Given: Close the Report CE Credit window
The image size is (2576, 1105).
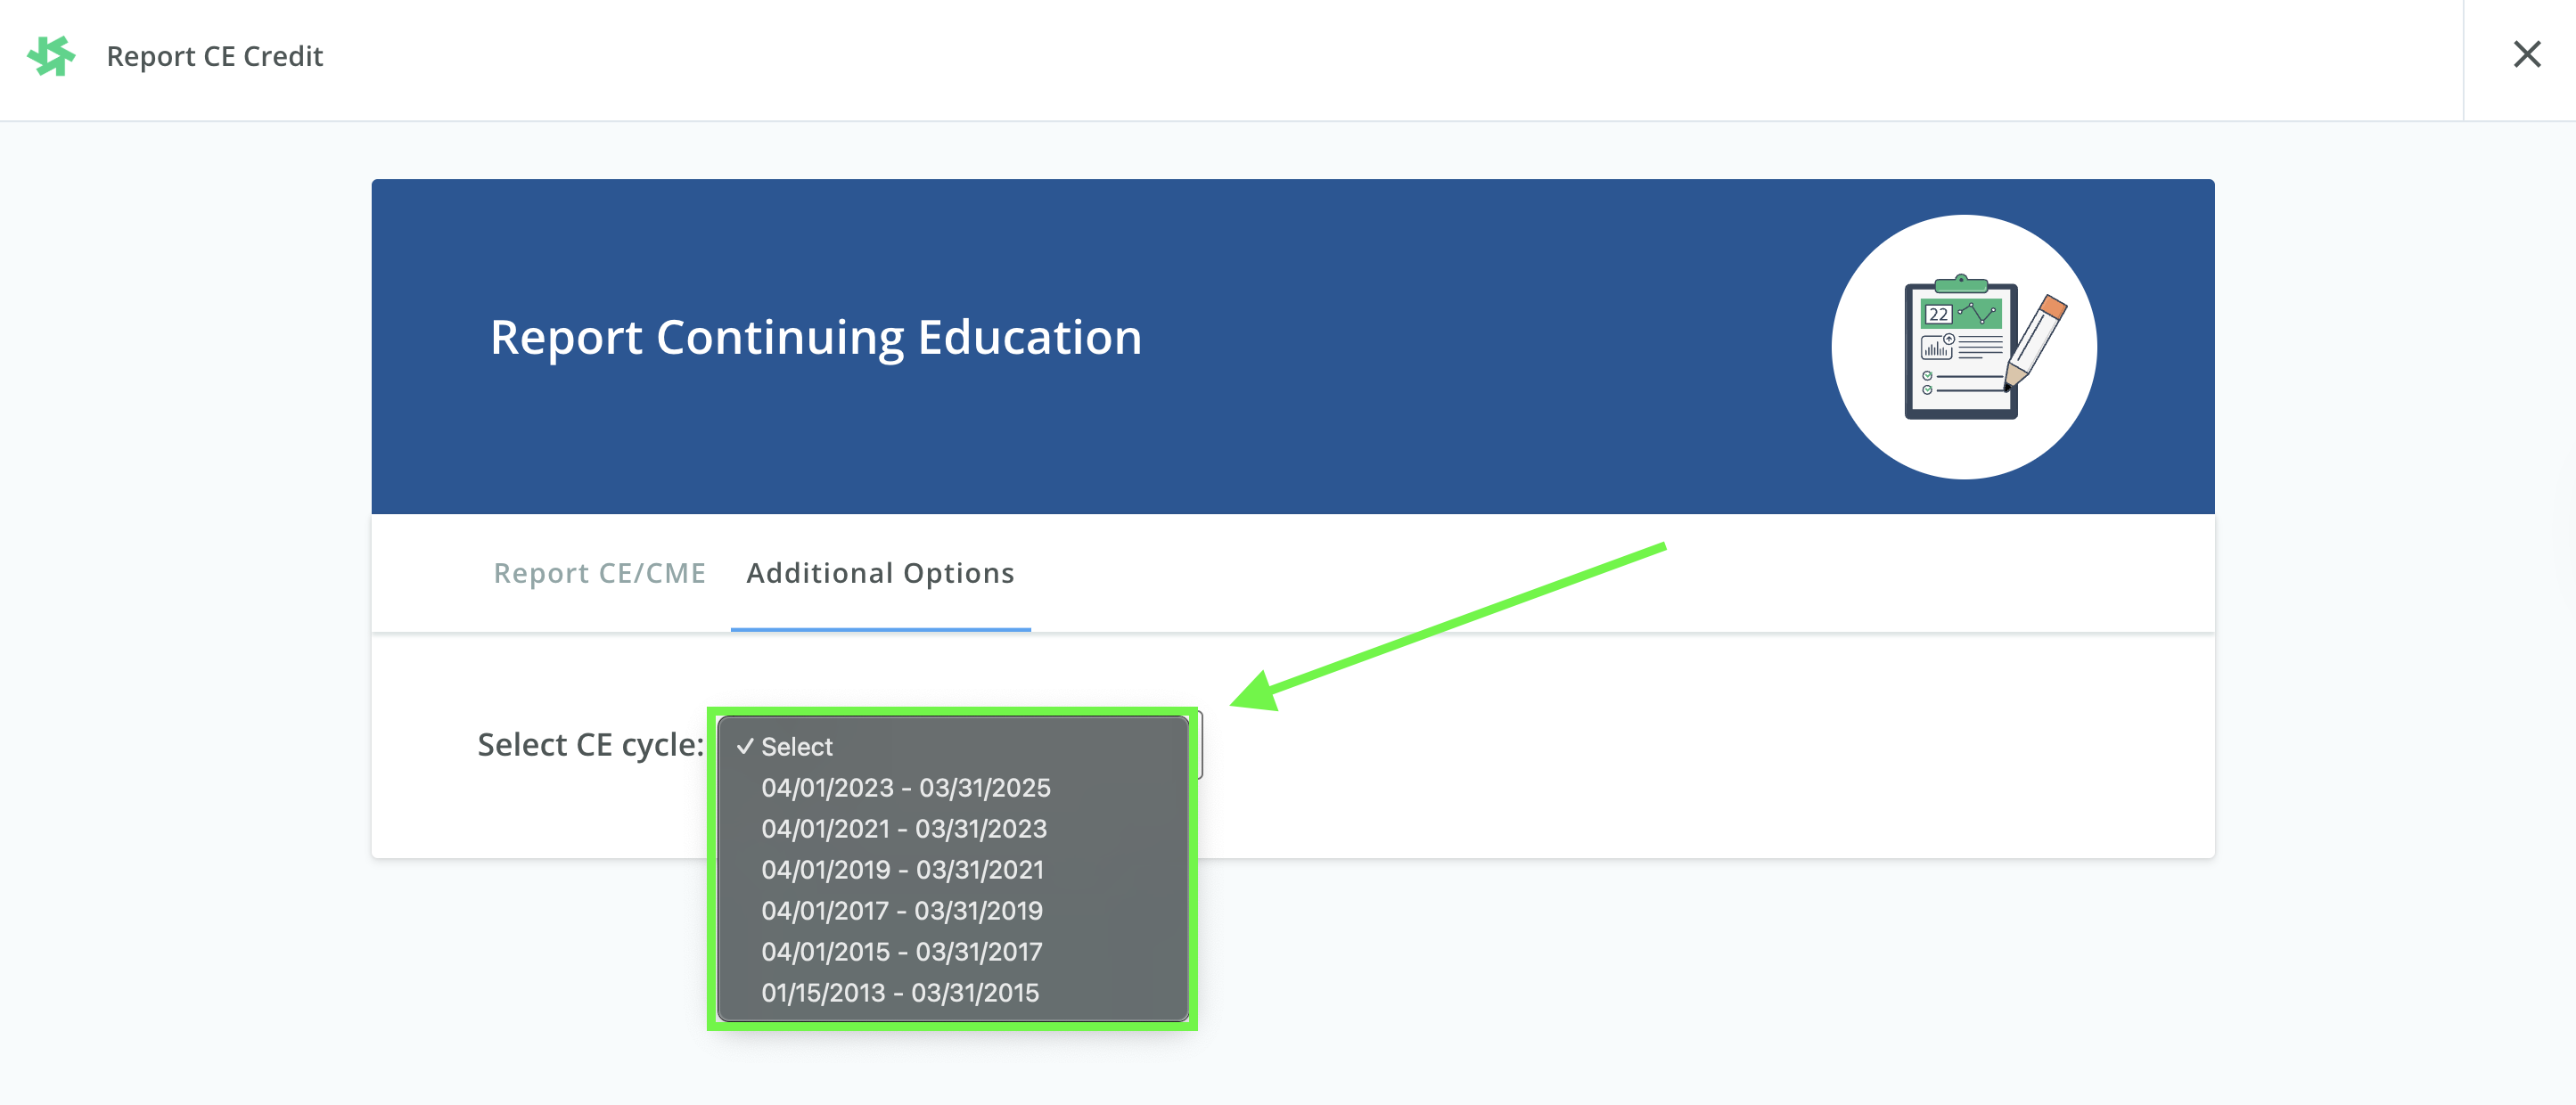Looking at the screenshot, I should [2526, 55].
